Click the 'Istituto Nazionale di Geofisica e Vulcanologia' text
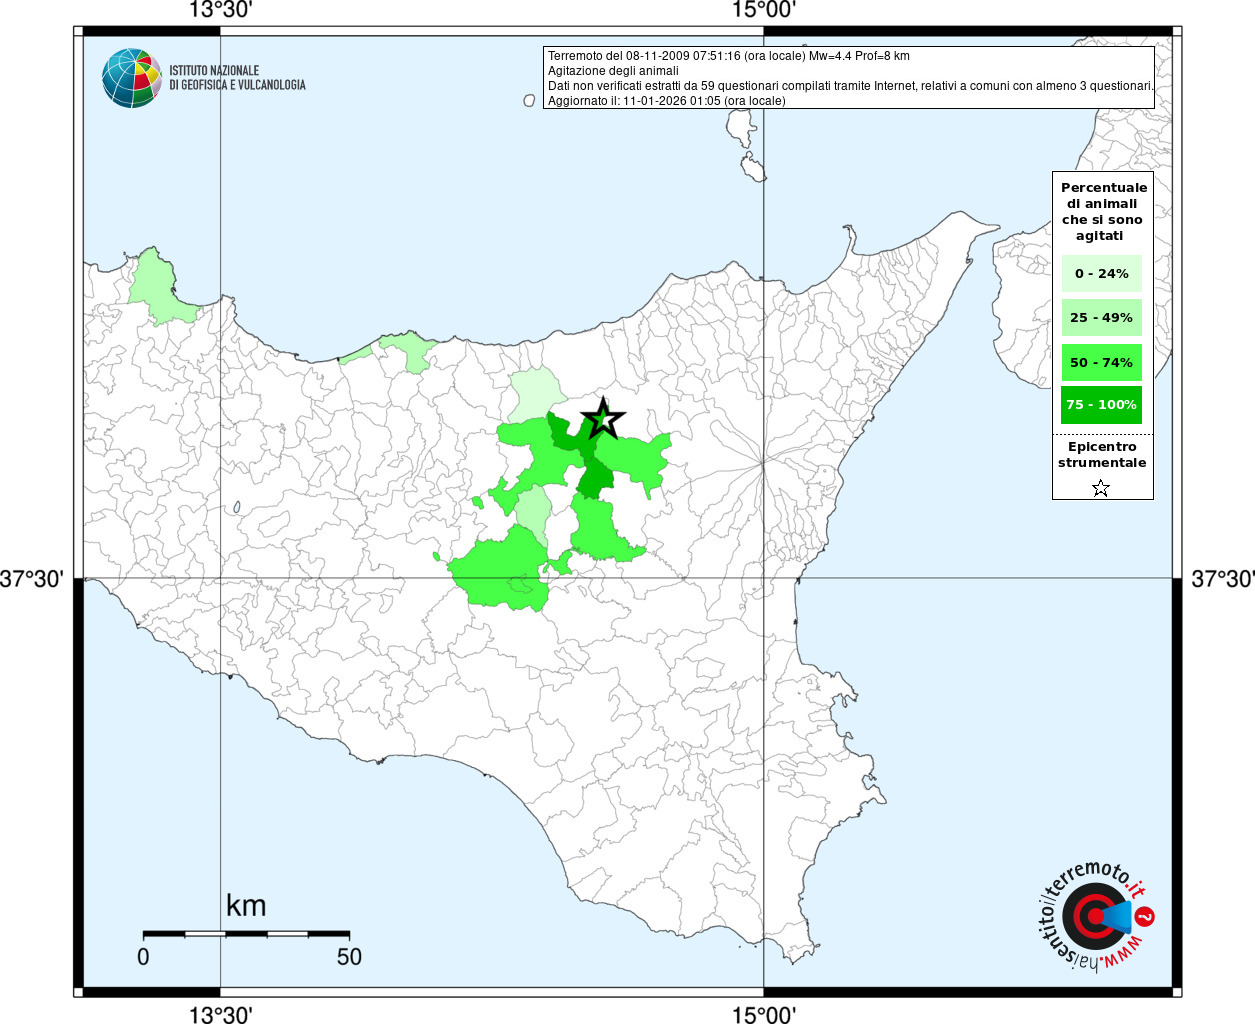Image resolution: width=1255 pixels, height=1024 pixels. click(237, 78)
